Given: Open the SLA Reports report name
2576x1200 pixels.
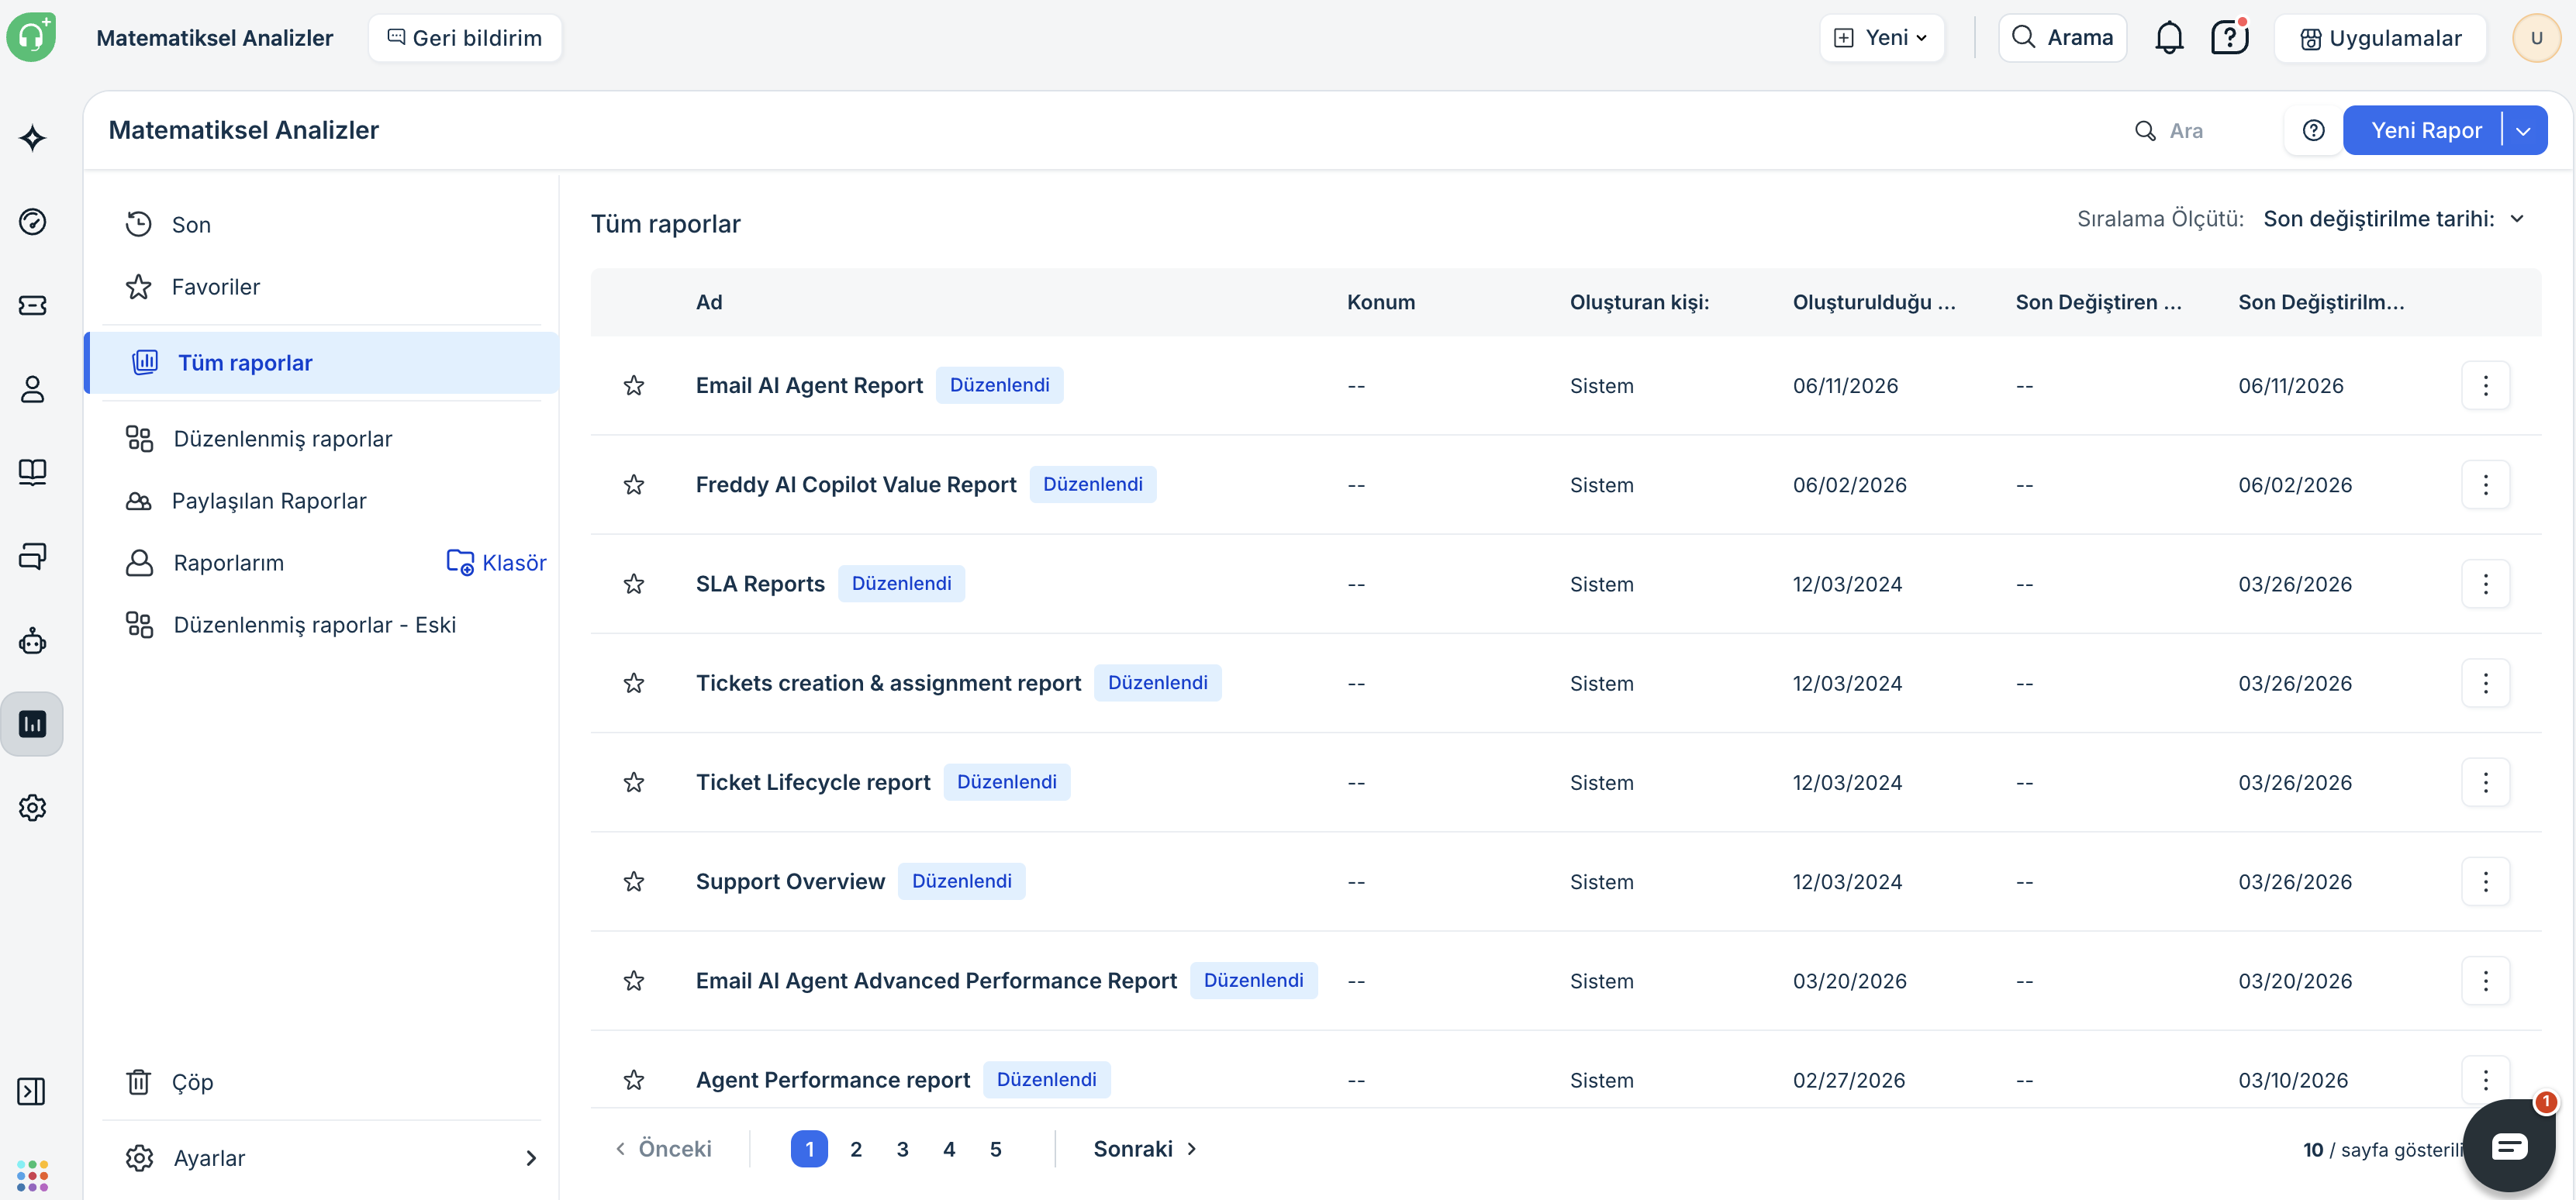Looking at the screenshot, I should (760, 584).
